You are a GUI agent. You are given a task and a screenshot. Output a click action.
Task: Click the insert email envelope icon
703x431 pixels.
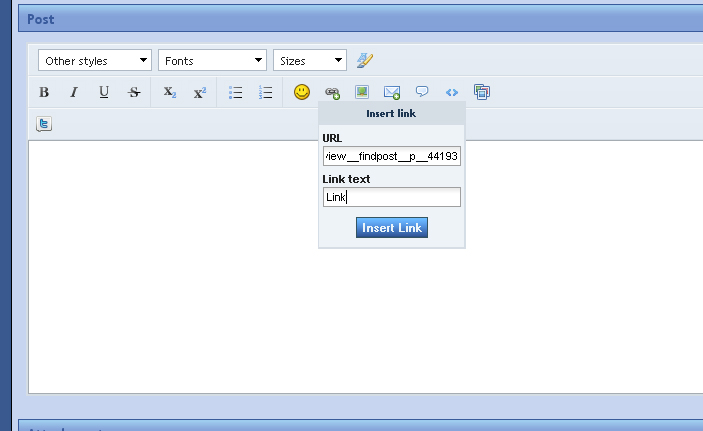(392, 92)
